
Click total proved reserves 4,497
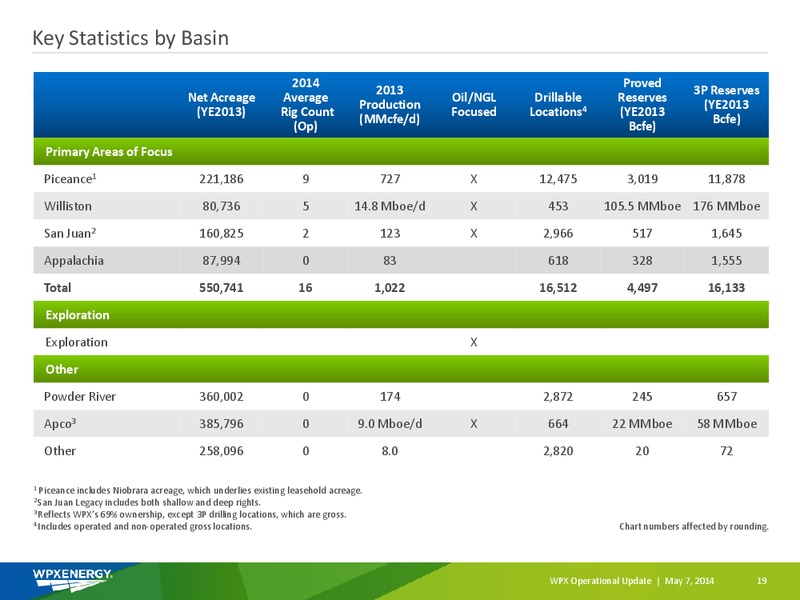click(642, 288)
